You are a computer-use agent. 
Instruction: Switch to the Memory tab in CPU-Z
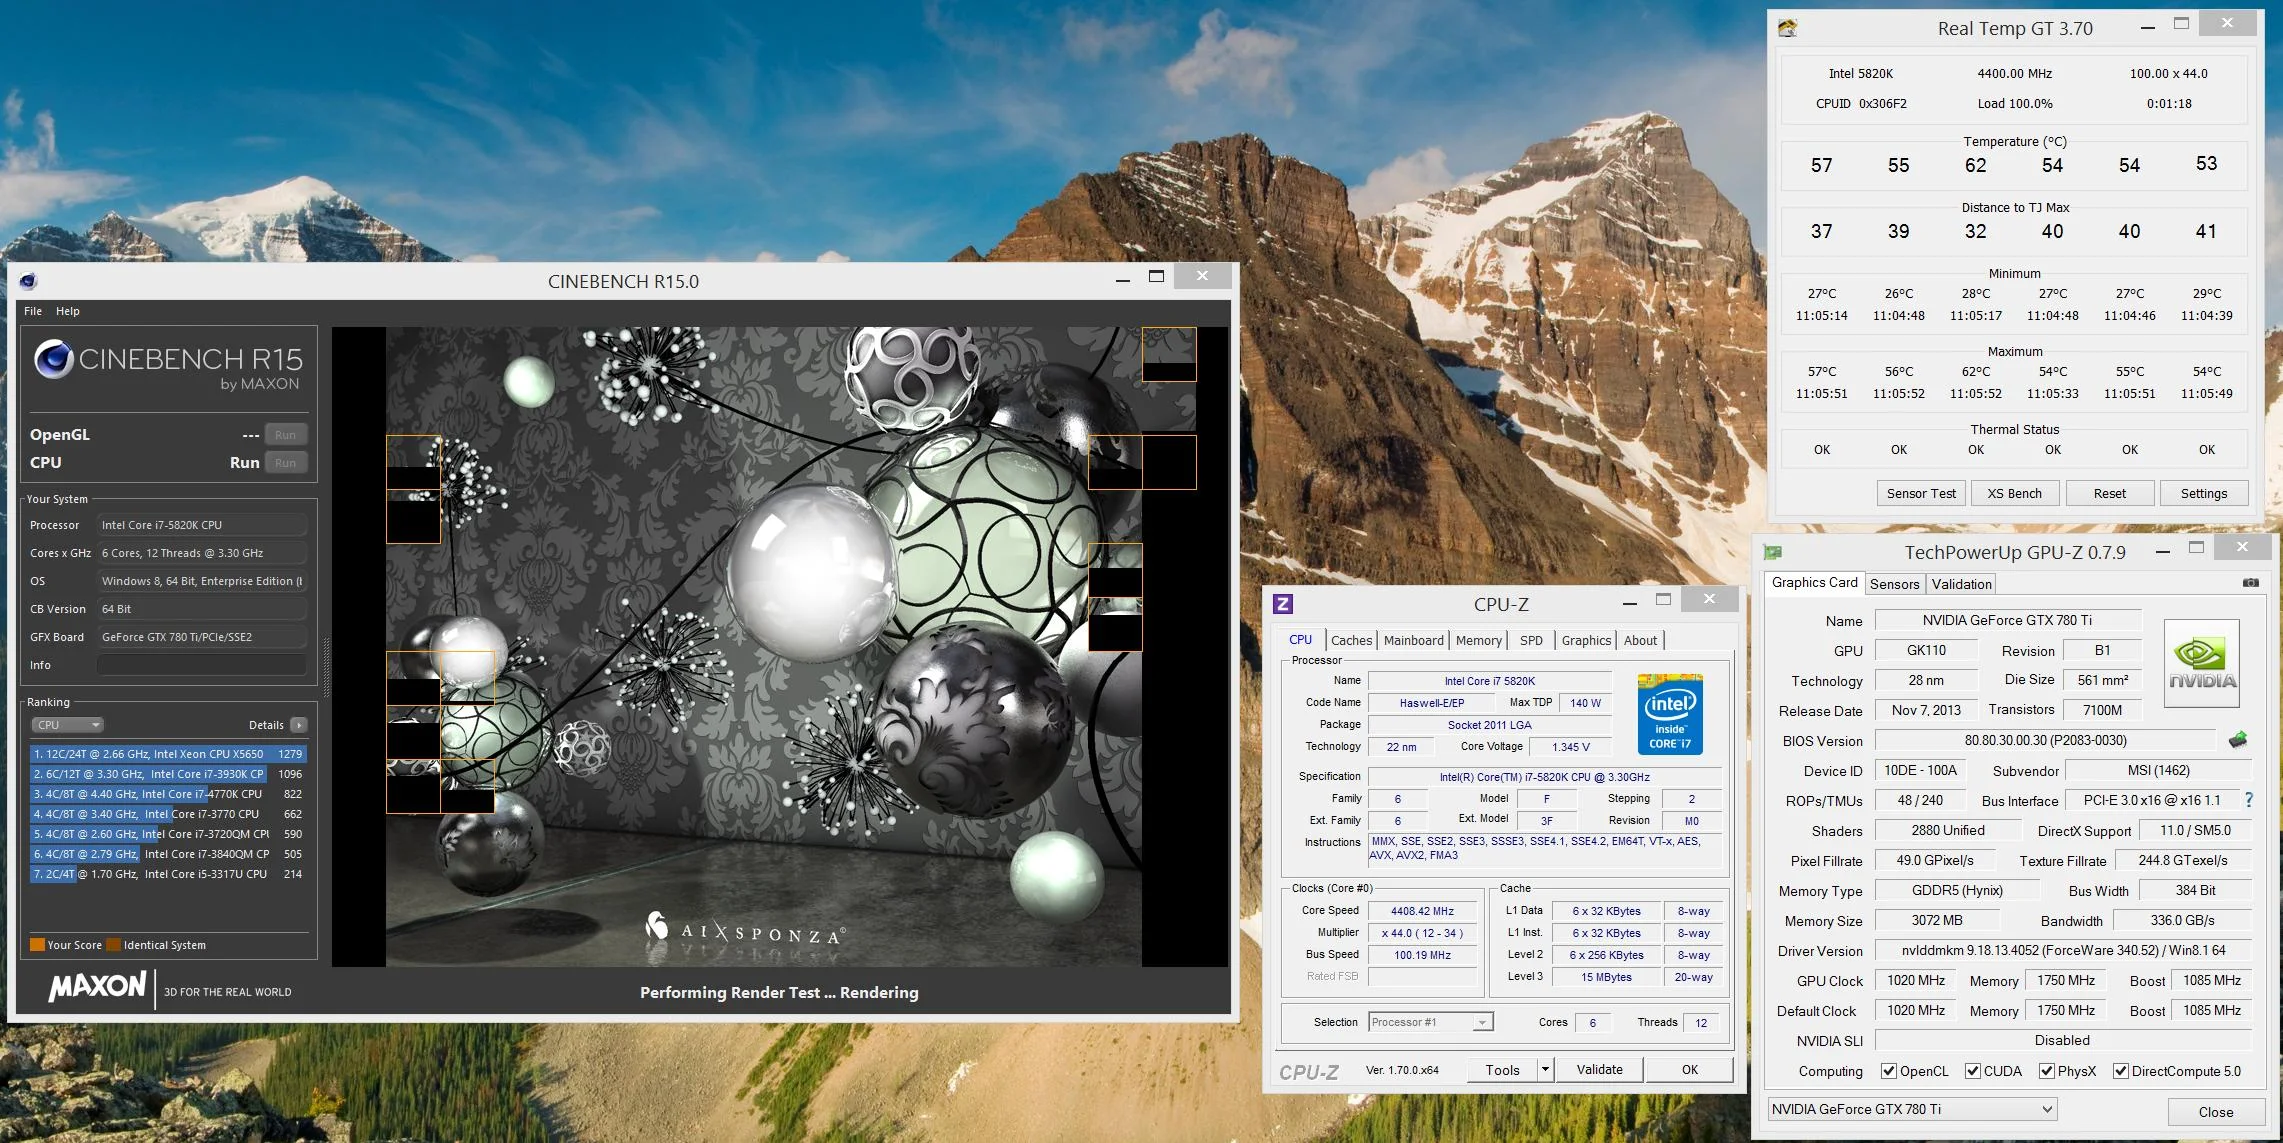pyautogui.click(x=1478, y=640)
